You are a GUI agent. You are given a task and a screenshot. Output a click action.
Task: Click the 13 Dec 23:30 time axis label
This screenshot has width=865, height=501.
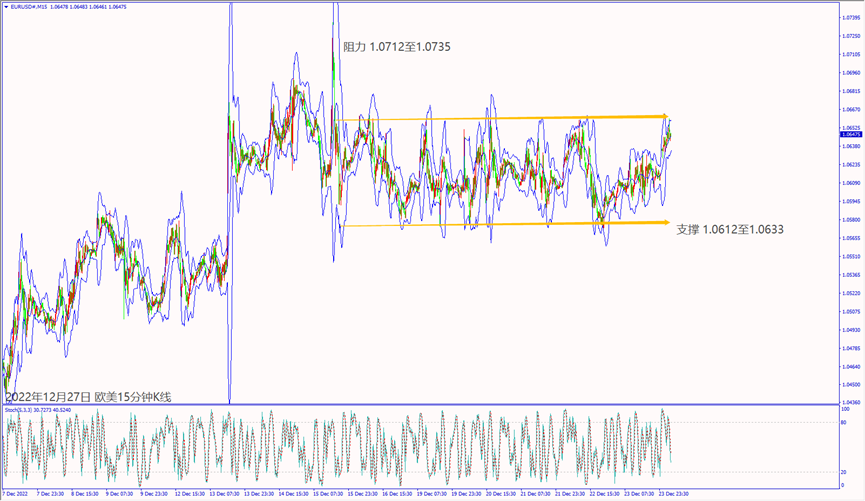click(x=258, y=493)
